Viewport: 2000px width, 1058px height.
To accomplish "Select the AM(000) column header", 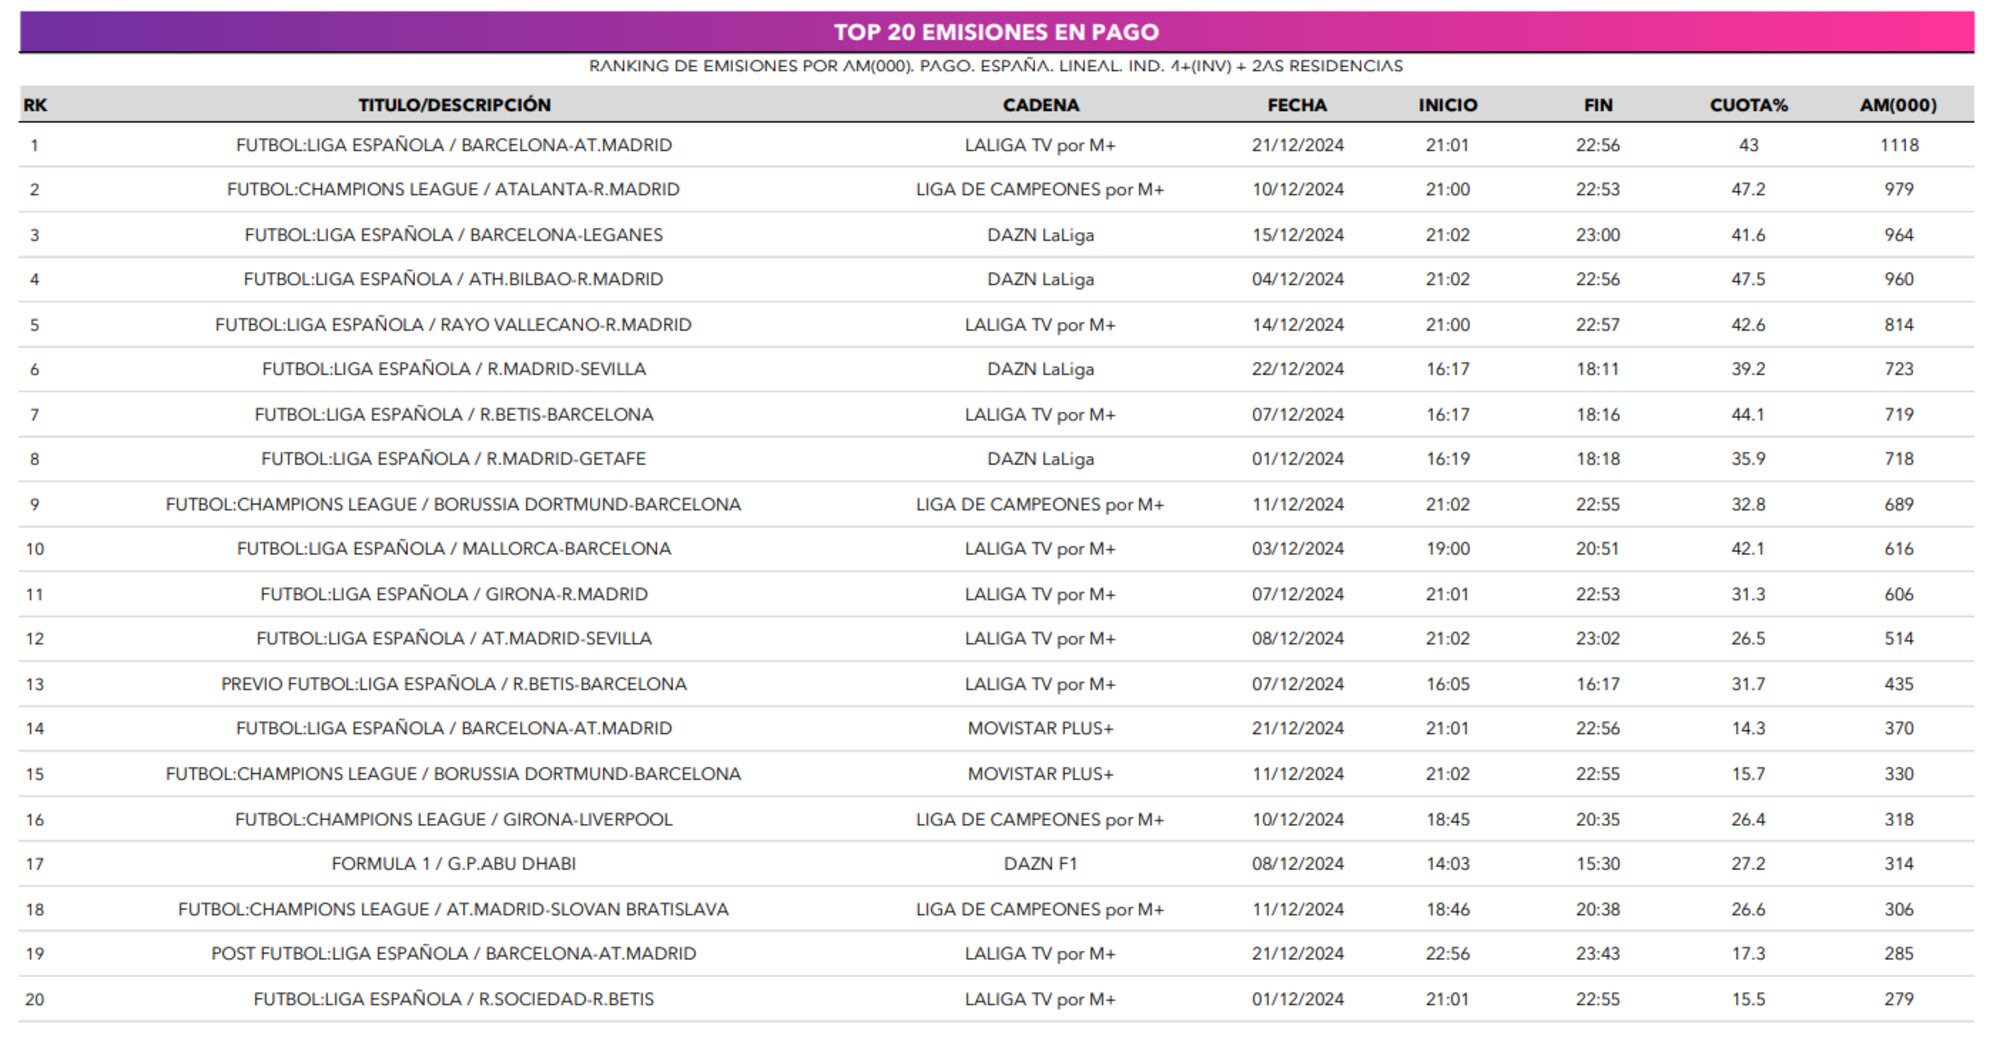I will (1898, 105).
